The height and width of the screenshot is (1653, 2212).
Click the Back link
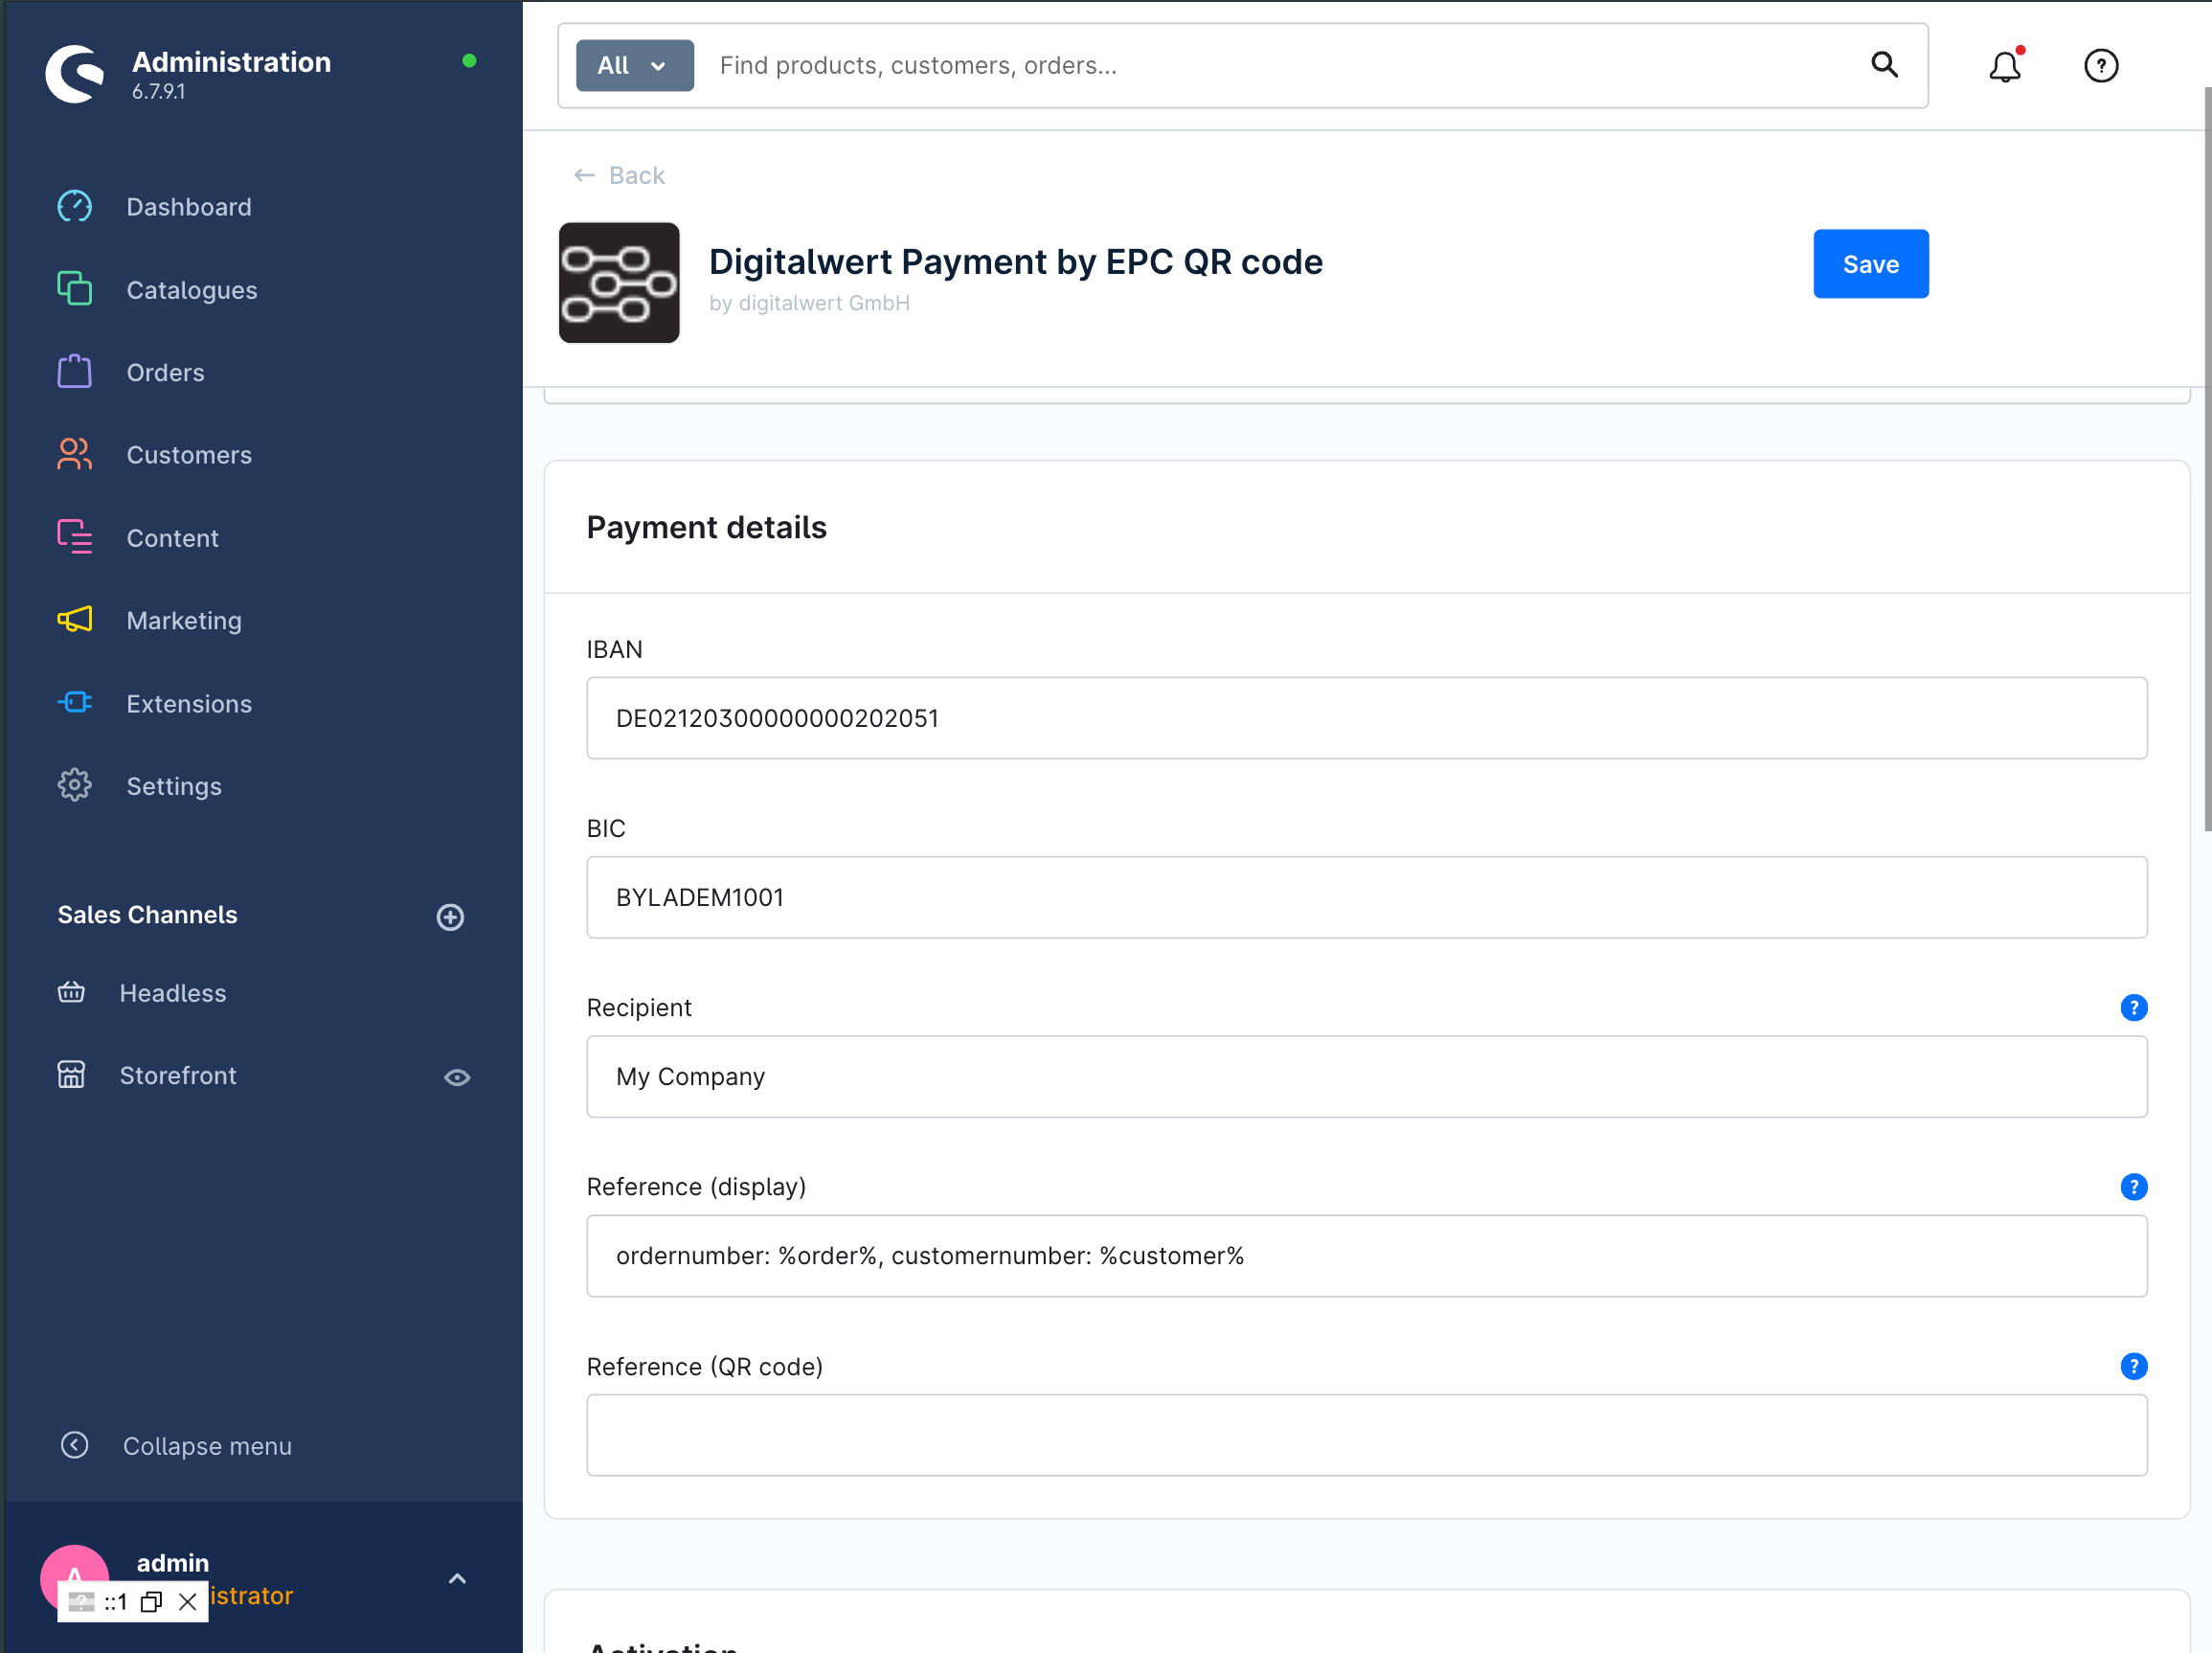[x=619, y=176]
